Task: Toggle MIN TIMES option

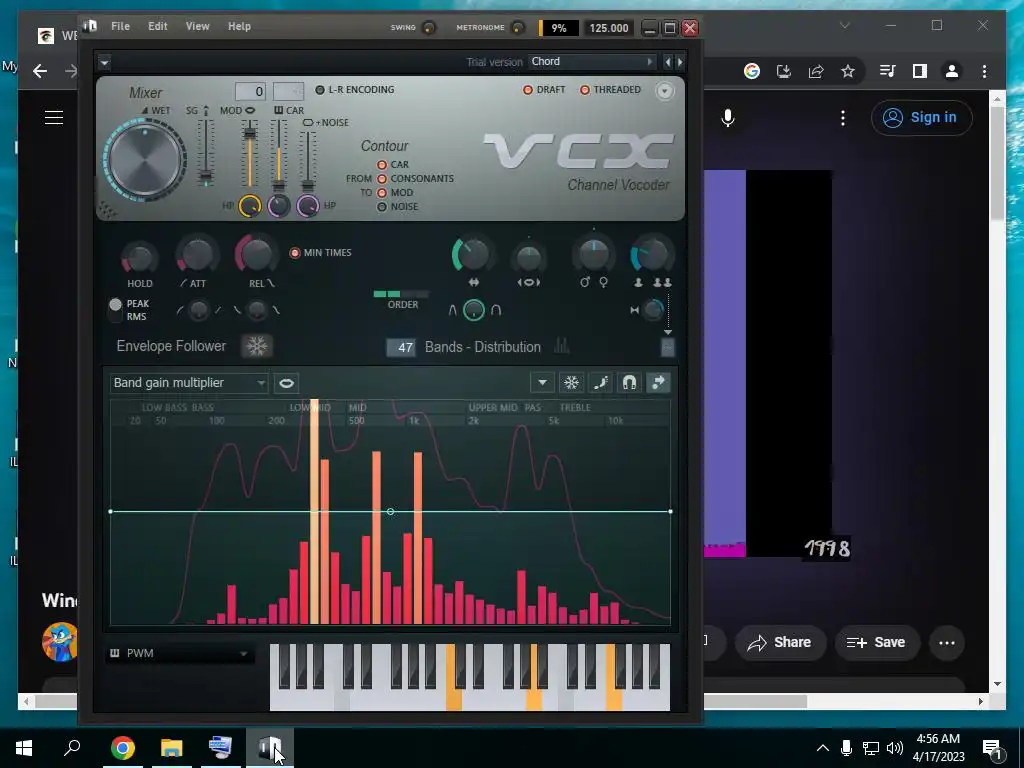Action: click(x=321, y=252)
